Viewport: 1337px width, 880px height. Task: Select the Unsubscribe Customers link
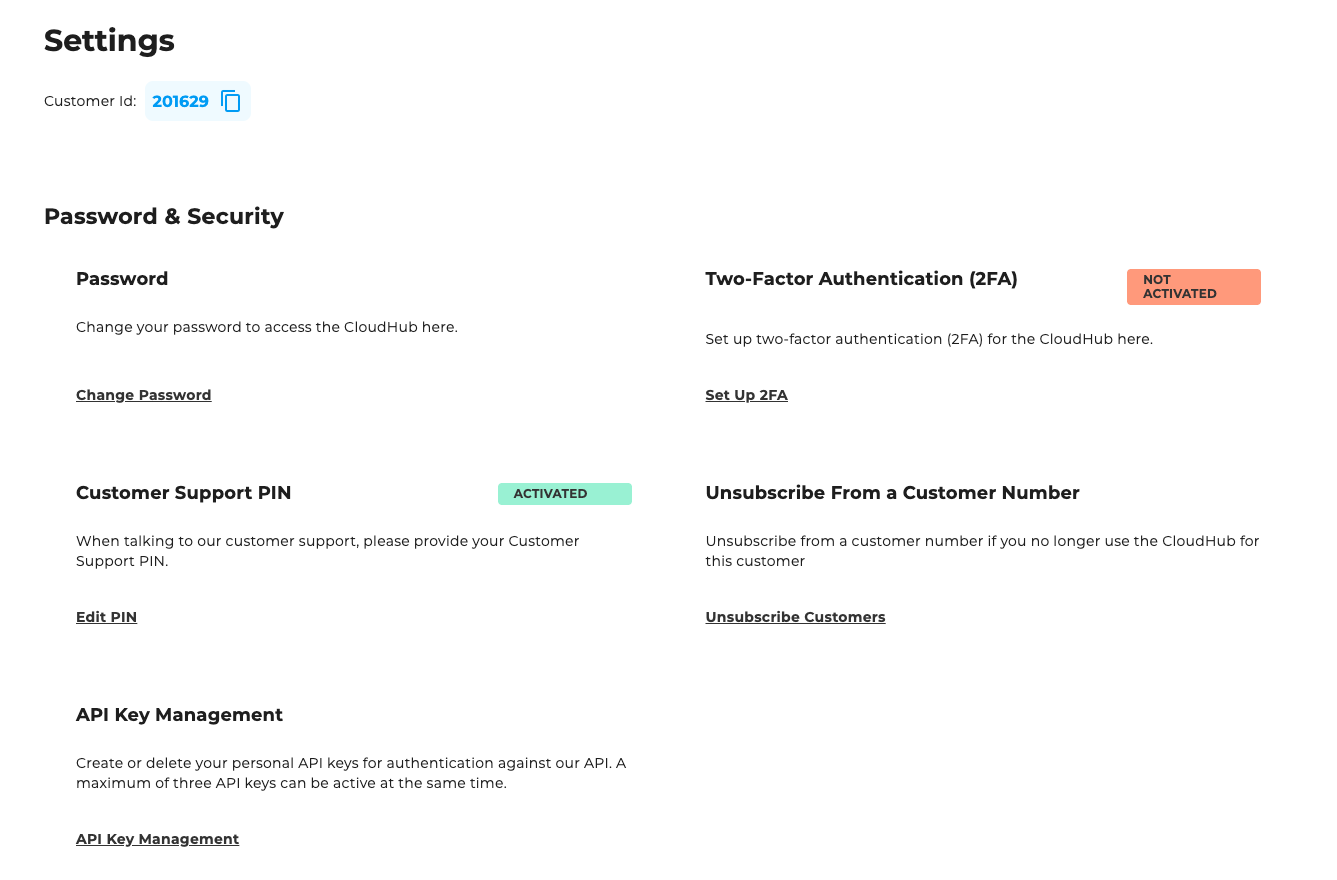pos(795,617)
